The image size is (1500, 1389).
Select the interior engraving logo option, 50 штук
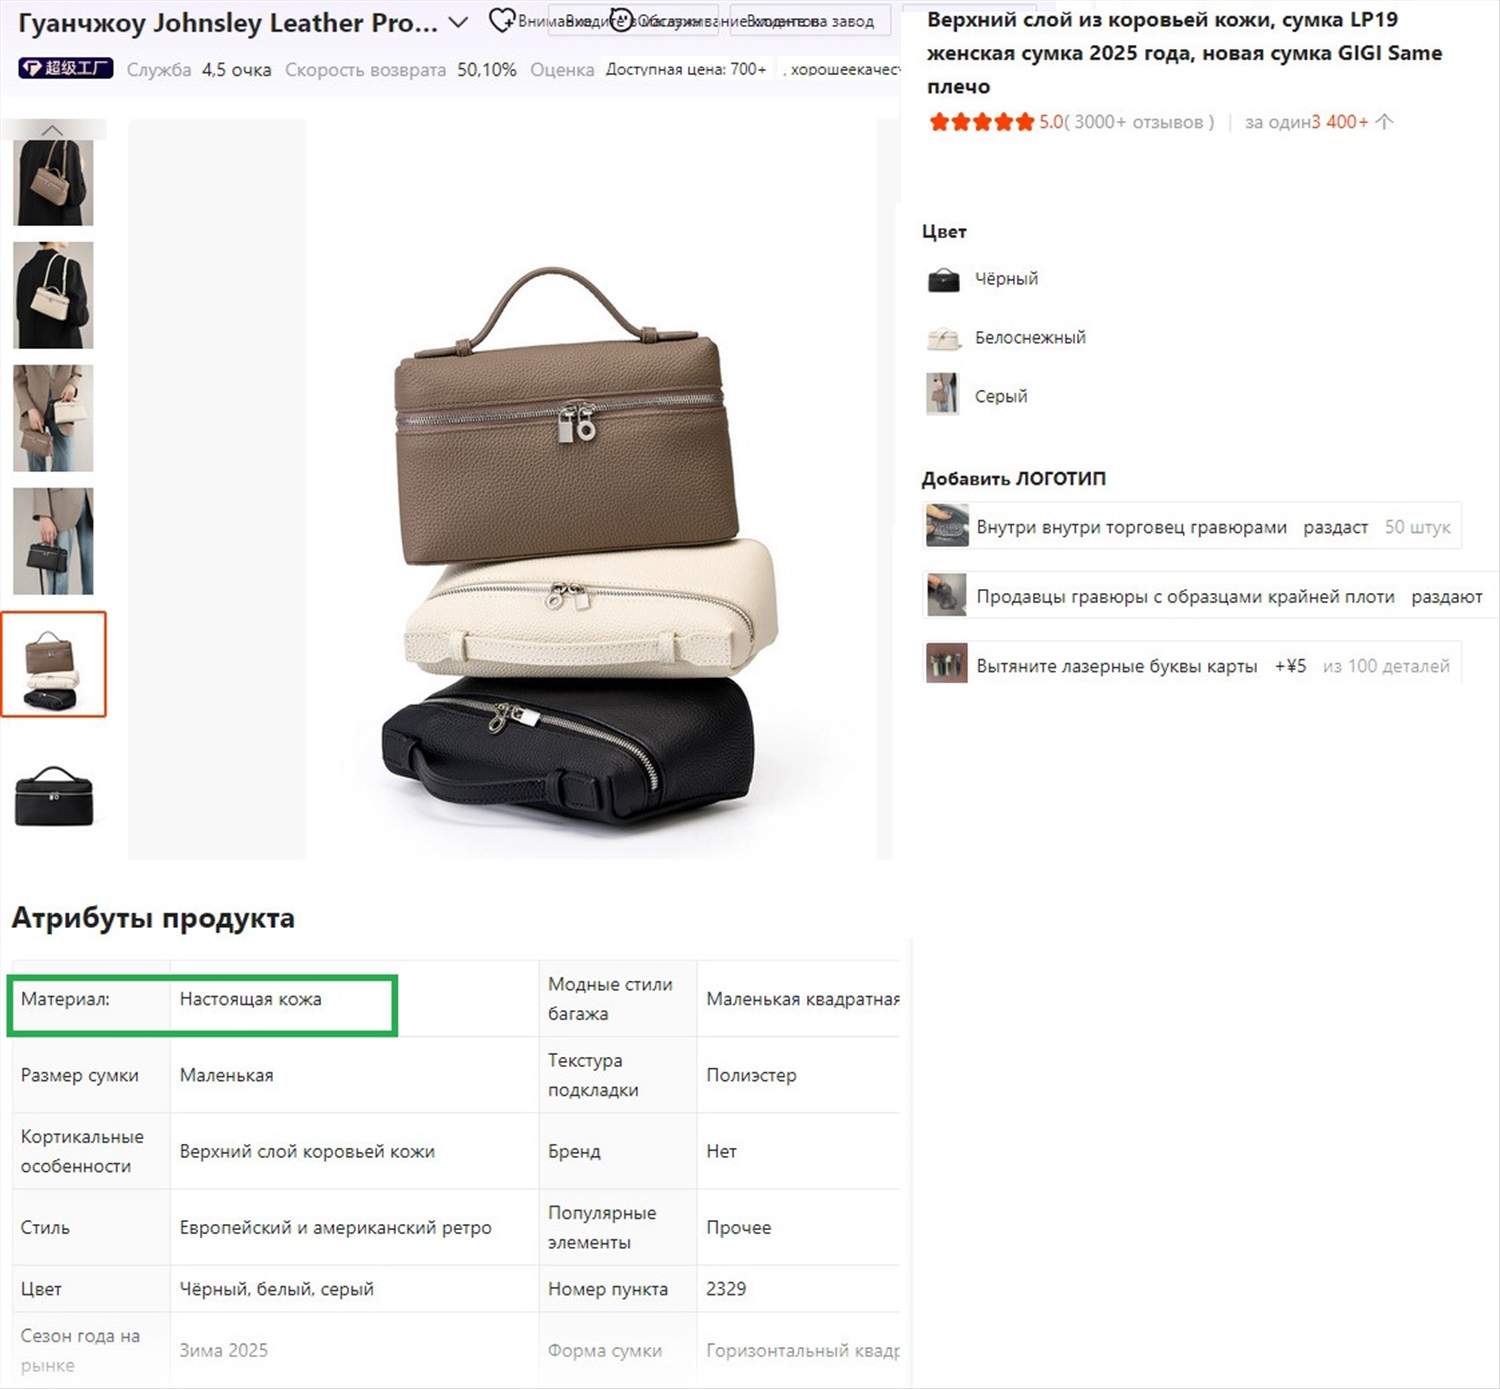1191,527
